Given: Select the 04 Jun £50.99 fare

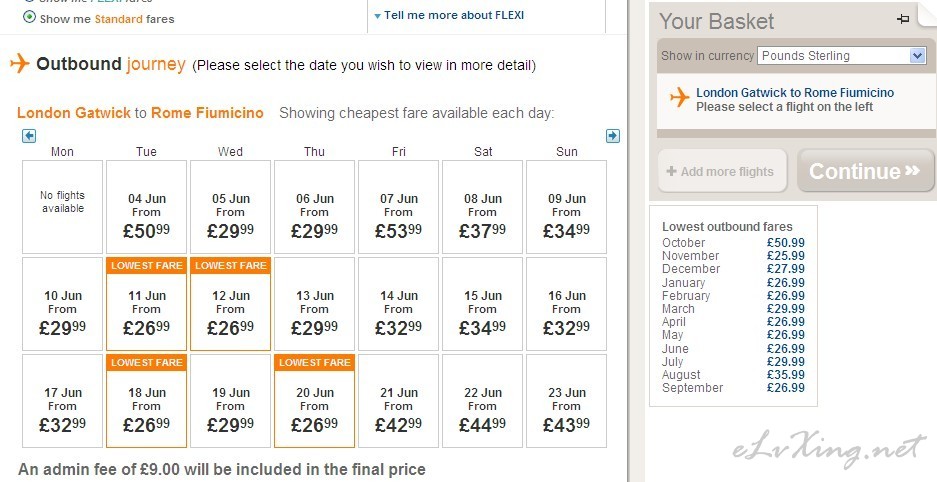Looking at the screenshot, I should tap(146, 207).
